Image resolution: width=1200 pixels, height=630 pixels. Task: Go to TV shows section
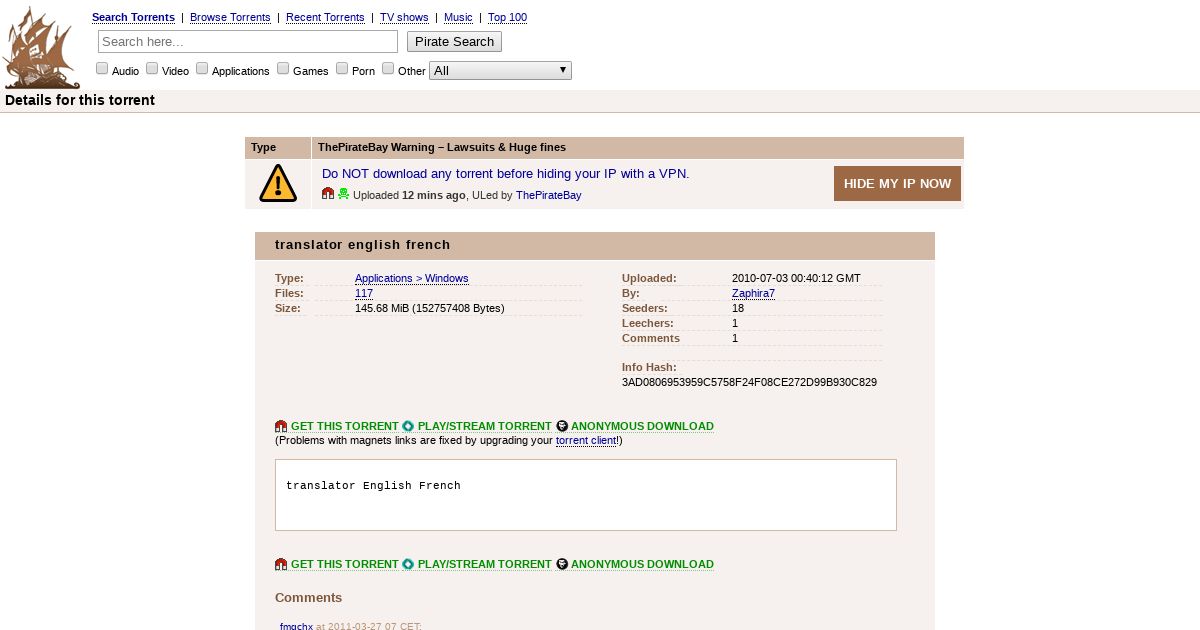(404, 17)
